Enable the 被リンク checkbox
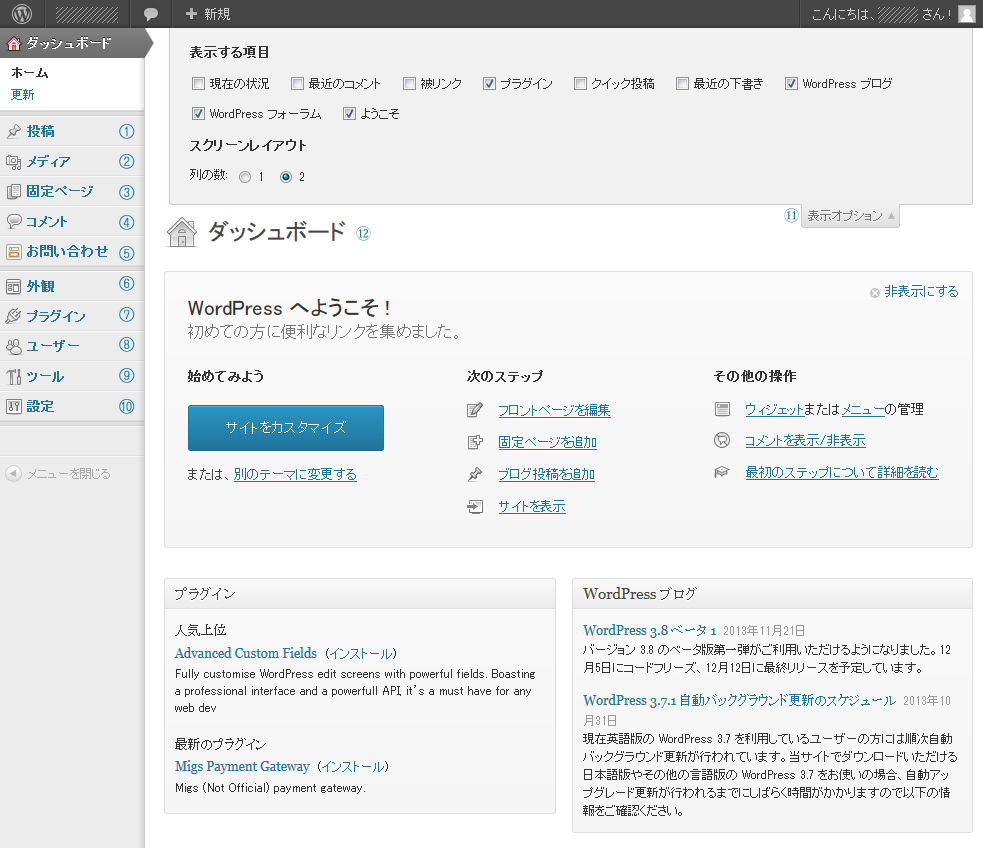Image resolution: width=983 pixels, height=848 pixels. coord(409,83)
